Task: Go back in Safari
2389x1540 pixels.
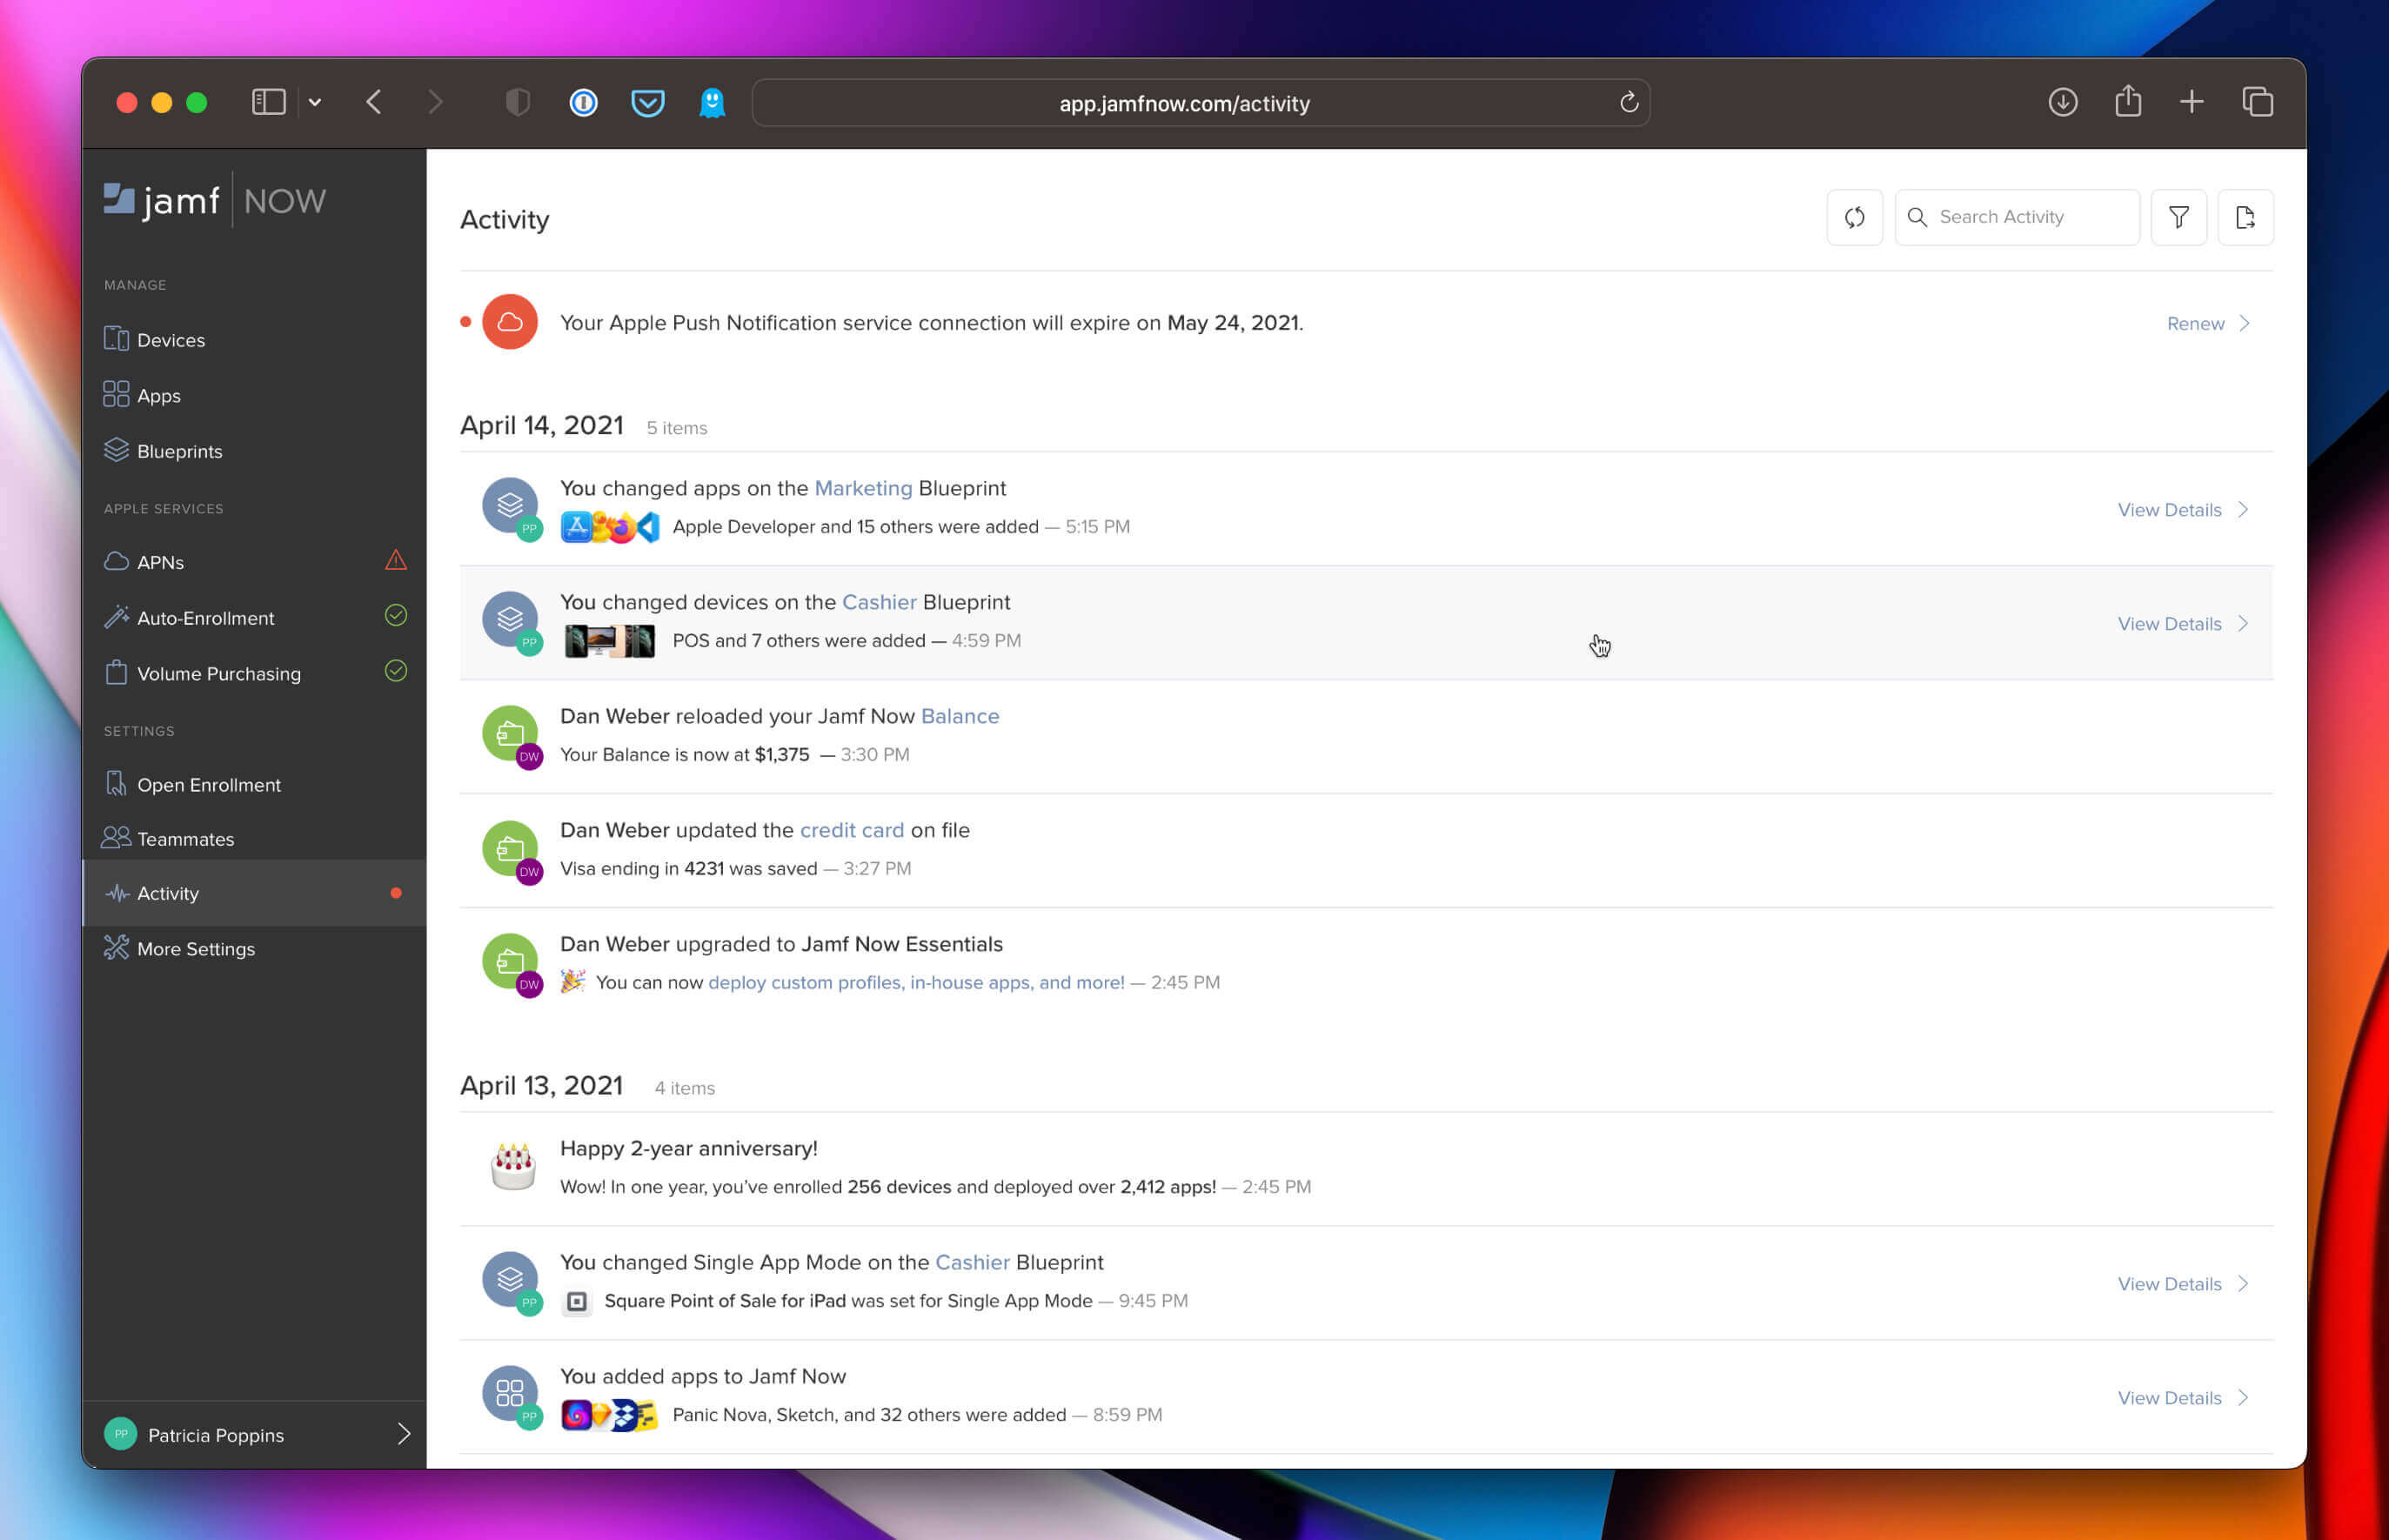Action: pyautogui.click(x=374, y=102)
